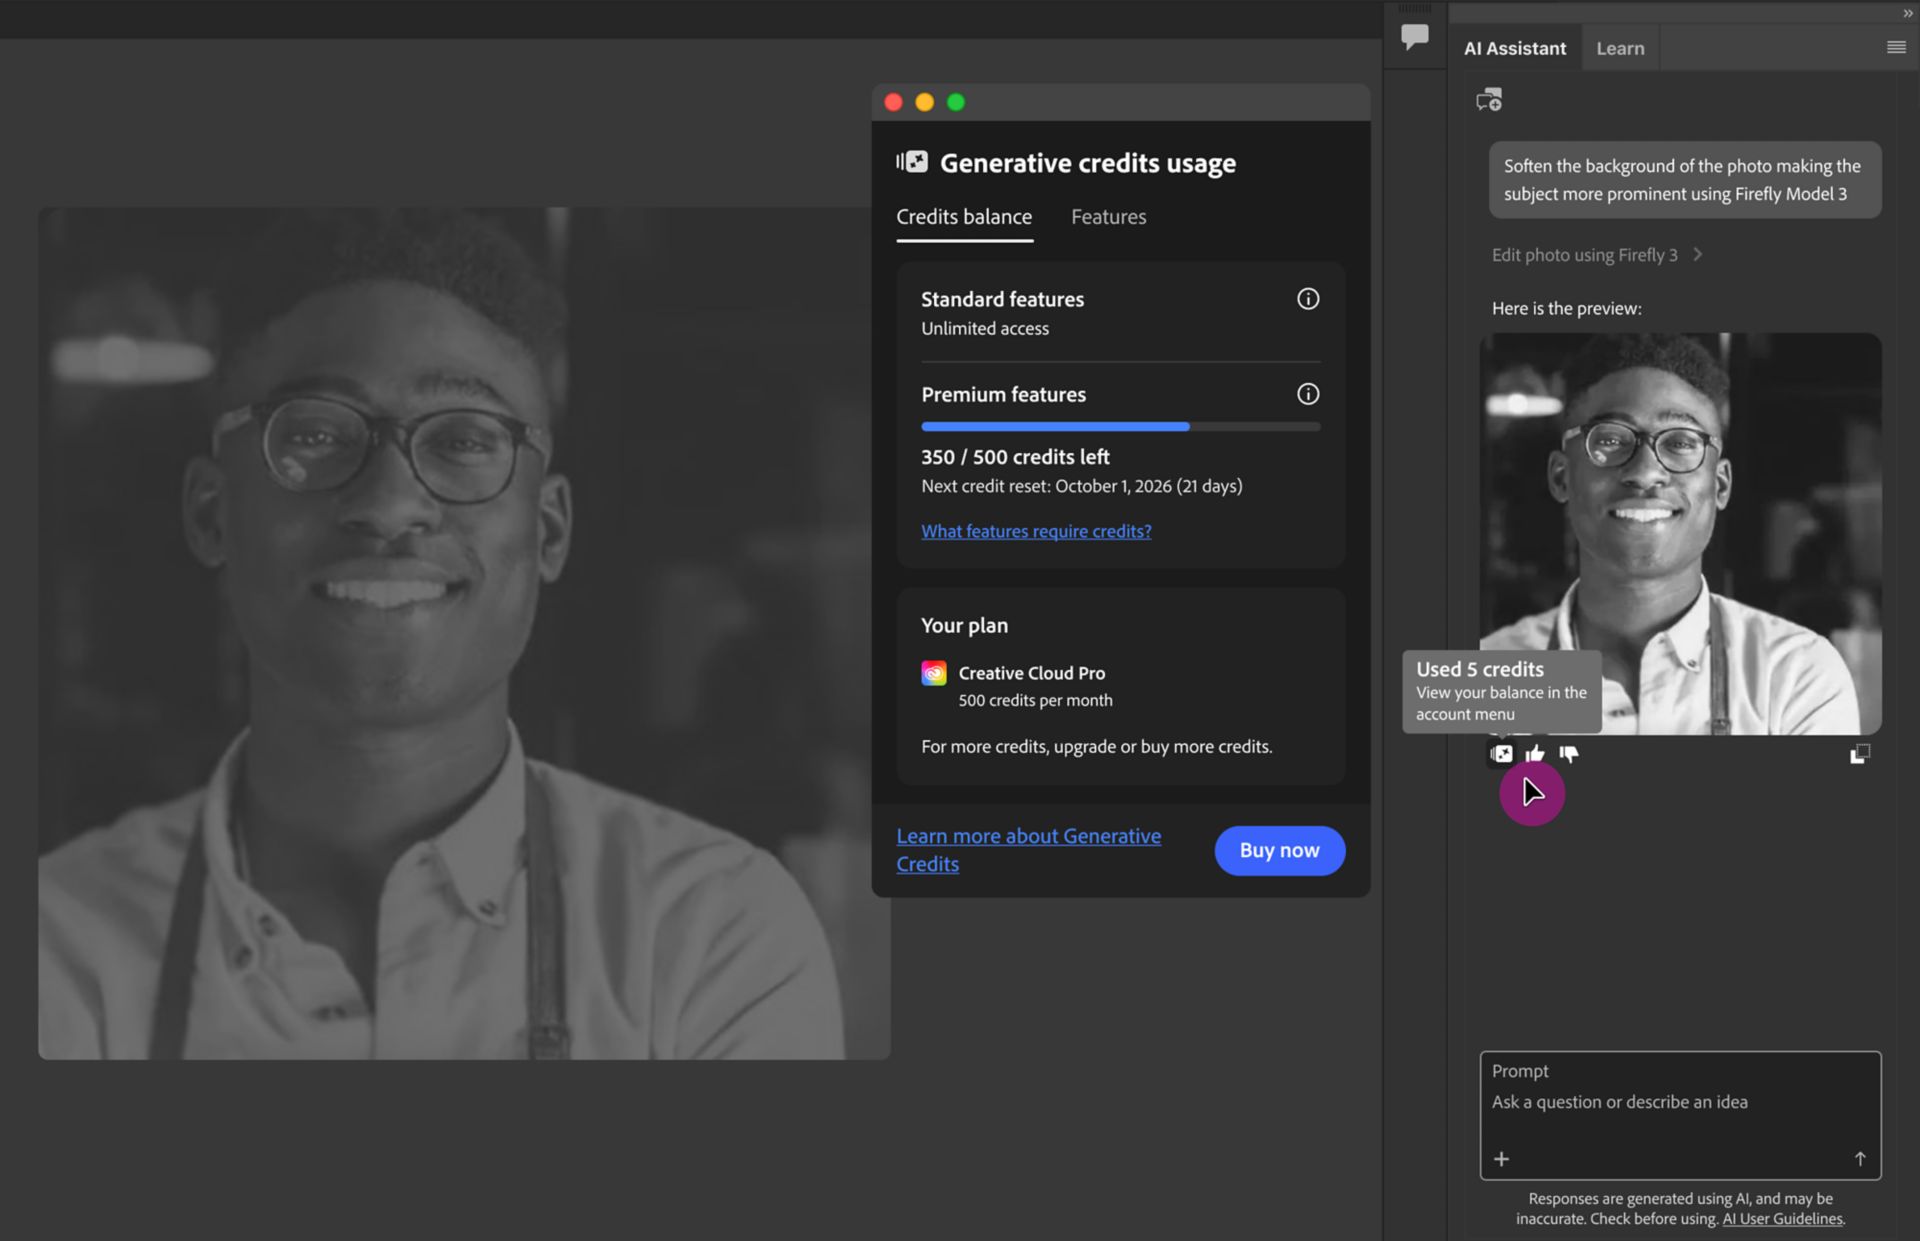This screenshot has width=1920, height=1241.
Task: Click the user message about softening background
Action: tap(1685, 180)
